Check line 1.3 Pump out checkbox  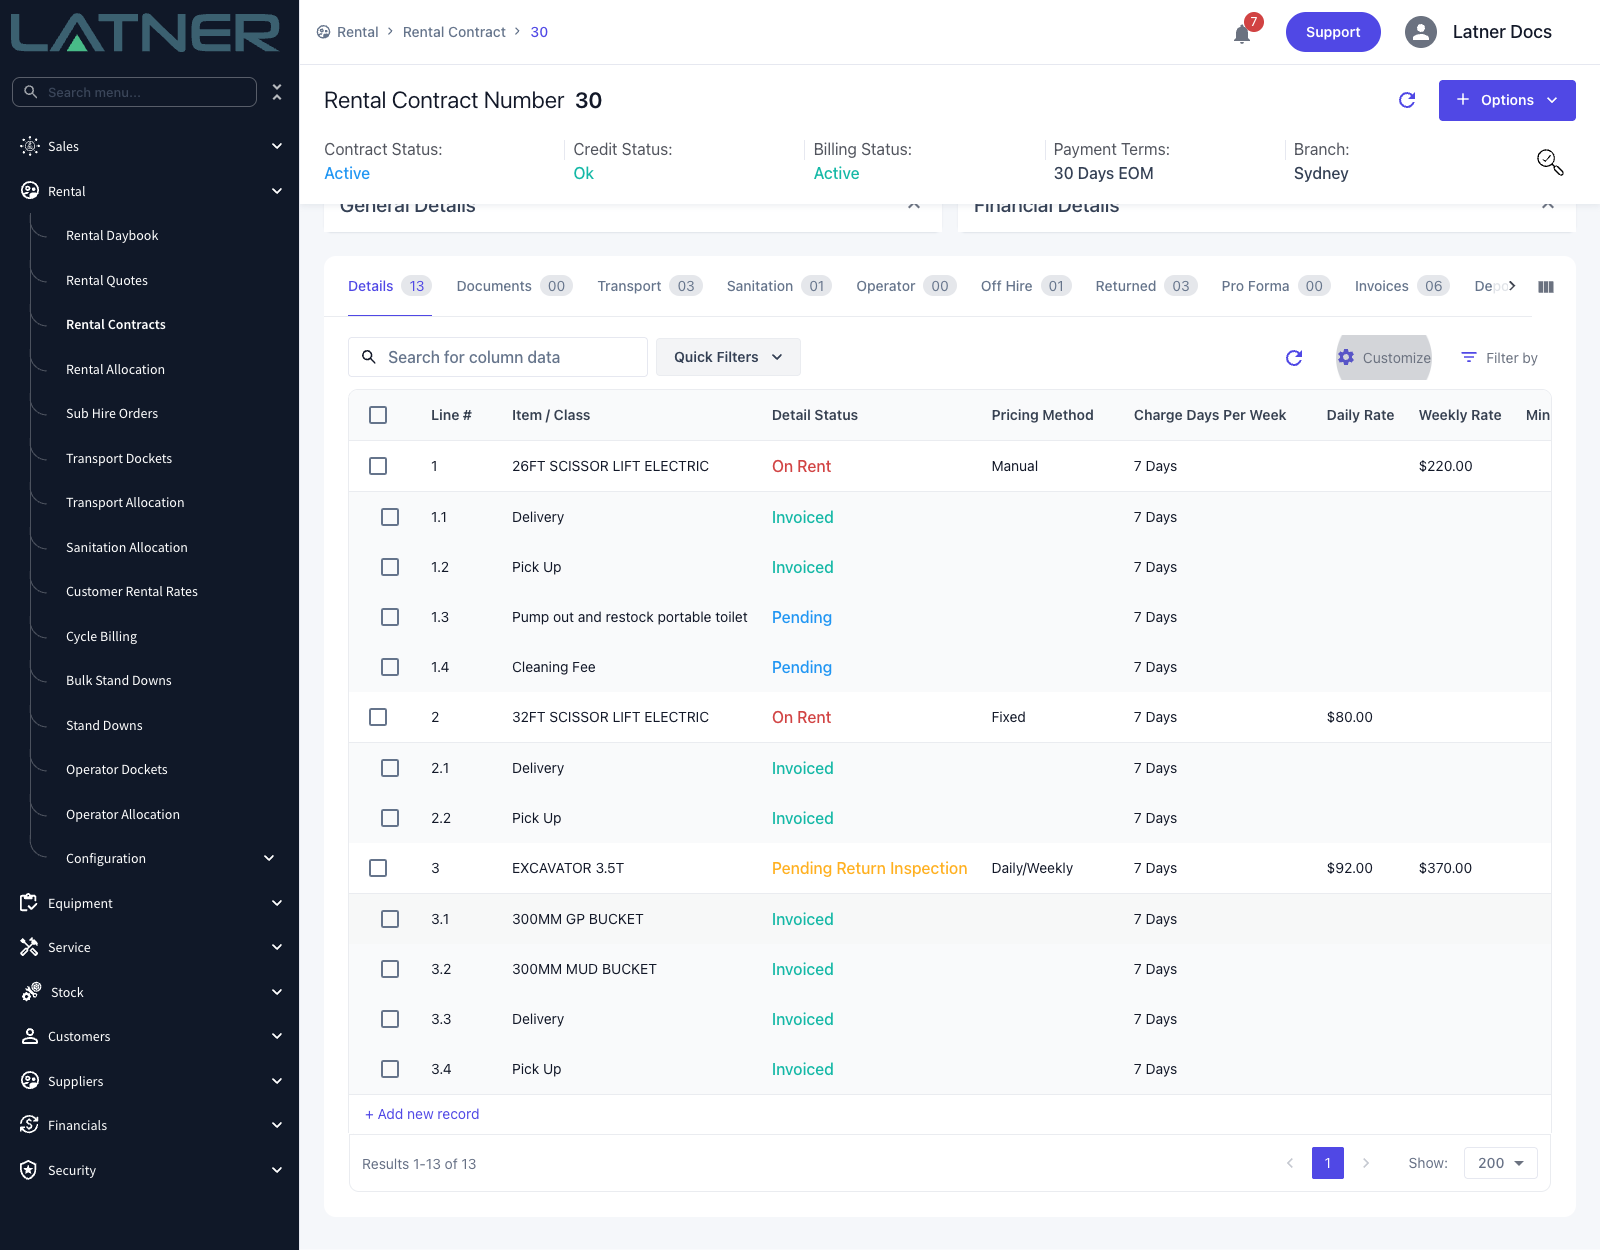(x=390, y=617)
